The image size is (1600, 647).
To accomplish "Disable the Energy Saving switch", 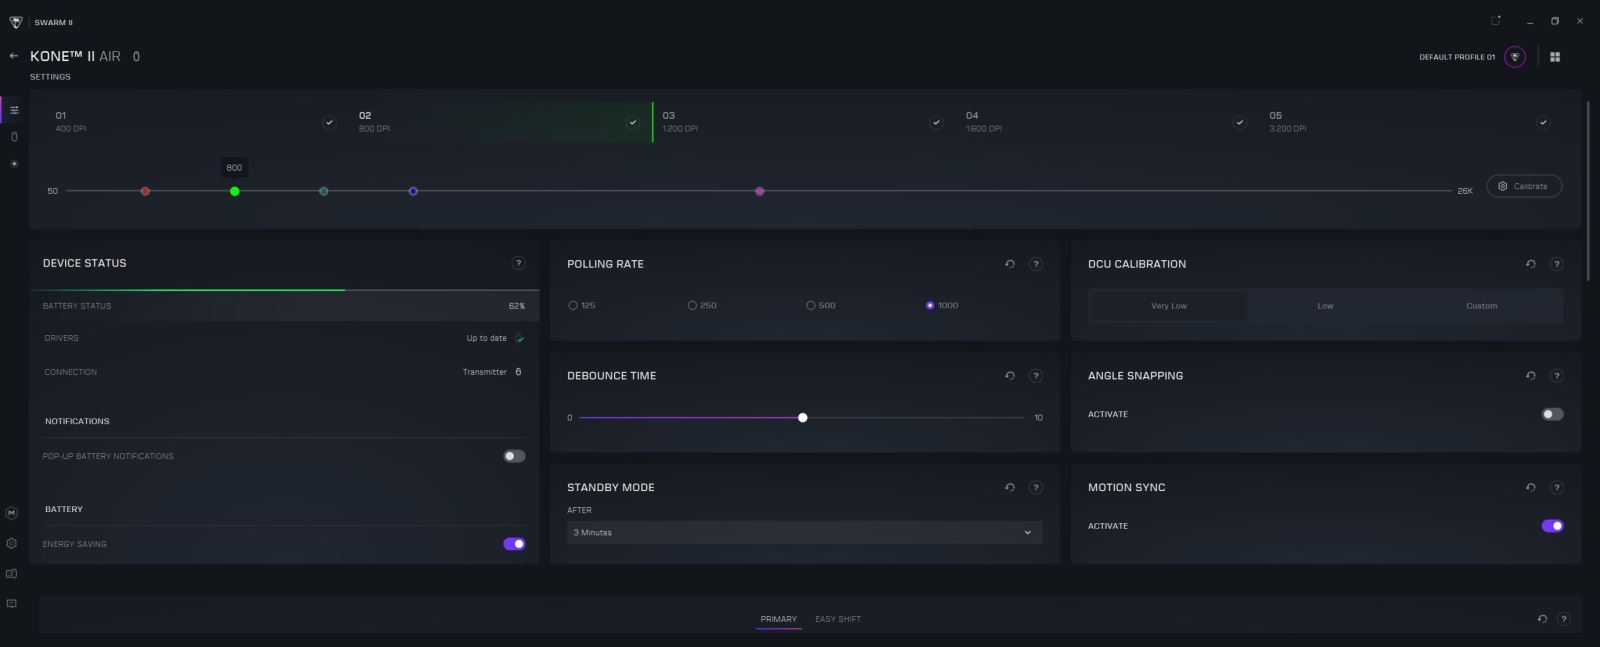I will tap(514, 544).
